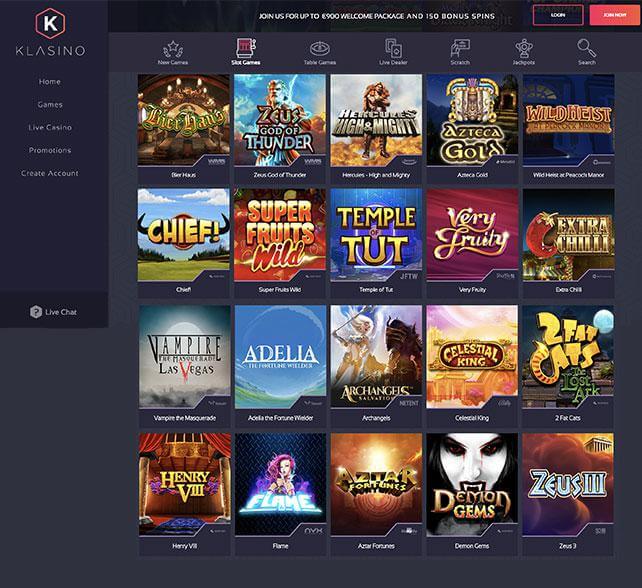Click the Join Now button
Image resolution: width=642 pixels, height=588 pixels.
[x=615, y=15]
